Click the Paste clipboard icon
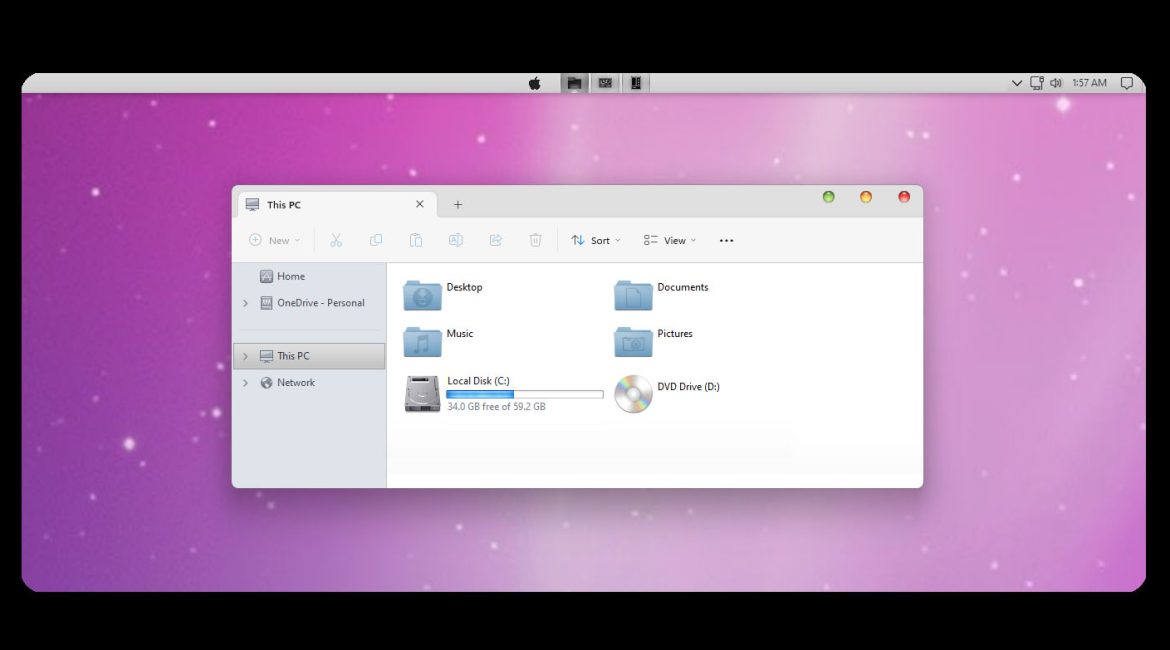Image resolution: width=1170 pixels, height=650 pixels. [x=416, y=240]
